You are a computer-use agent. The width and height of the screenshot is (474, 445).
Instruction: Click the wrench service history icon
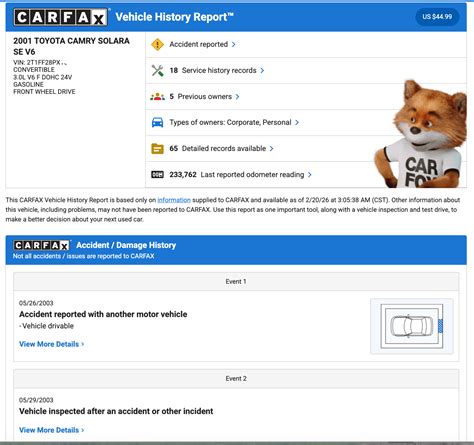coord(157,71)
